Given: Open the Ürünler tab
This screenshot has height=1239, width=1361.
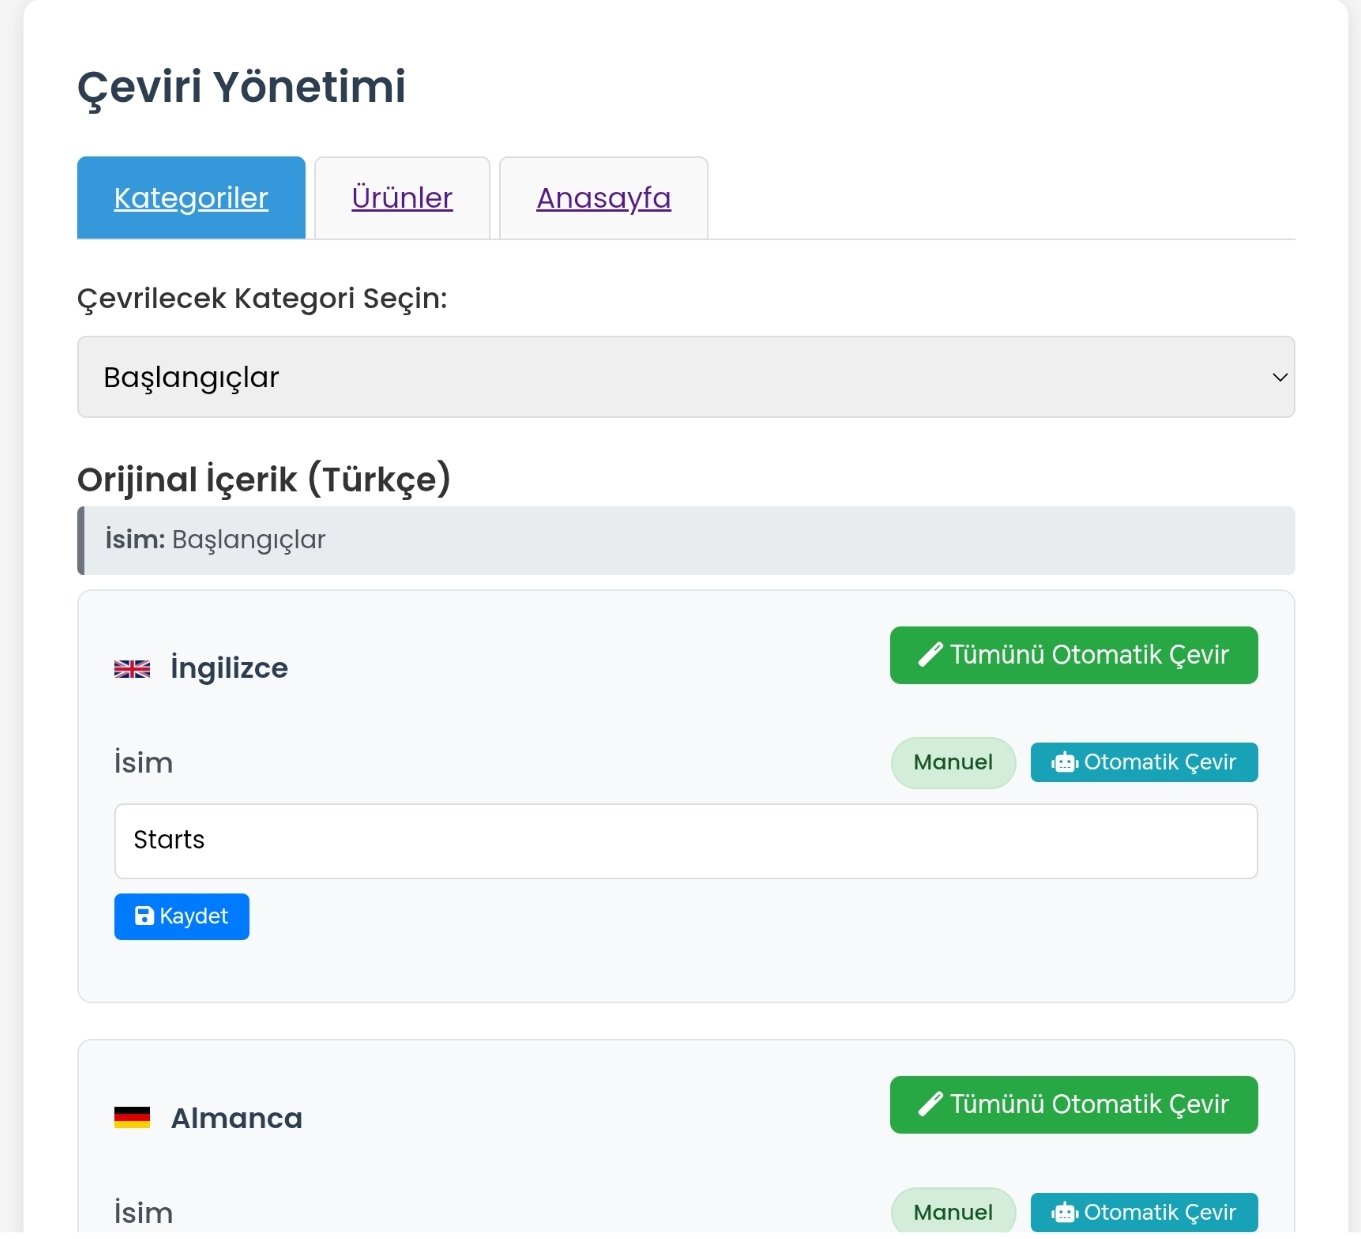Looking at the screenshot, I should coord(402,198).
